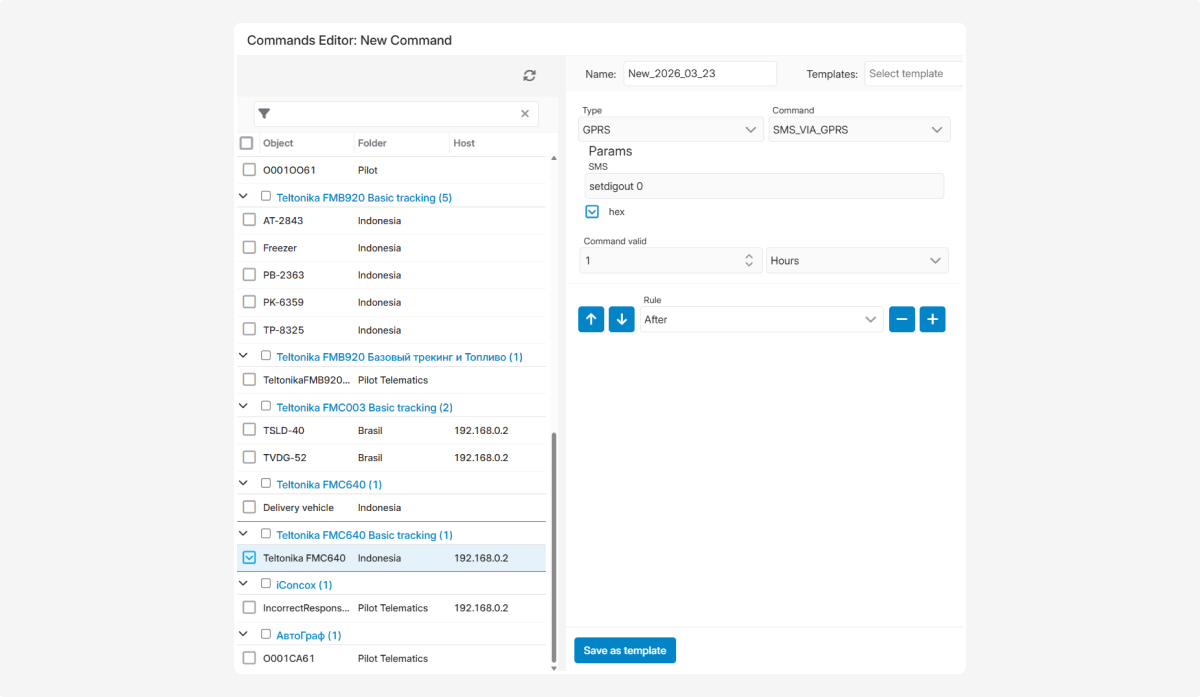Image resolution: width=1200 pixels, height=697 pixels.
Task: Click the filter funnel icon
Action: (264, 114)
